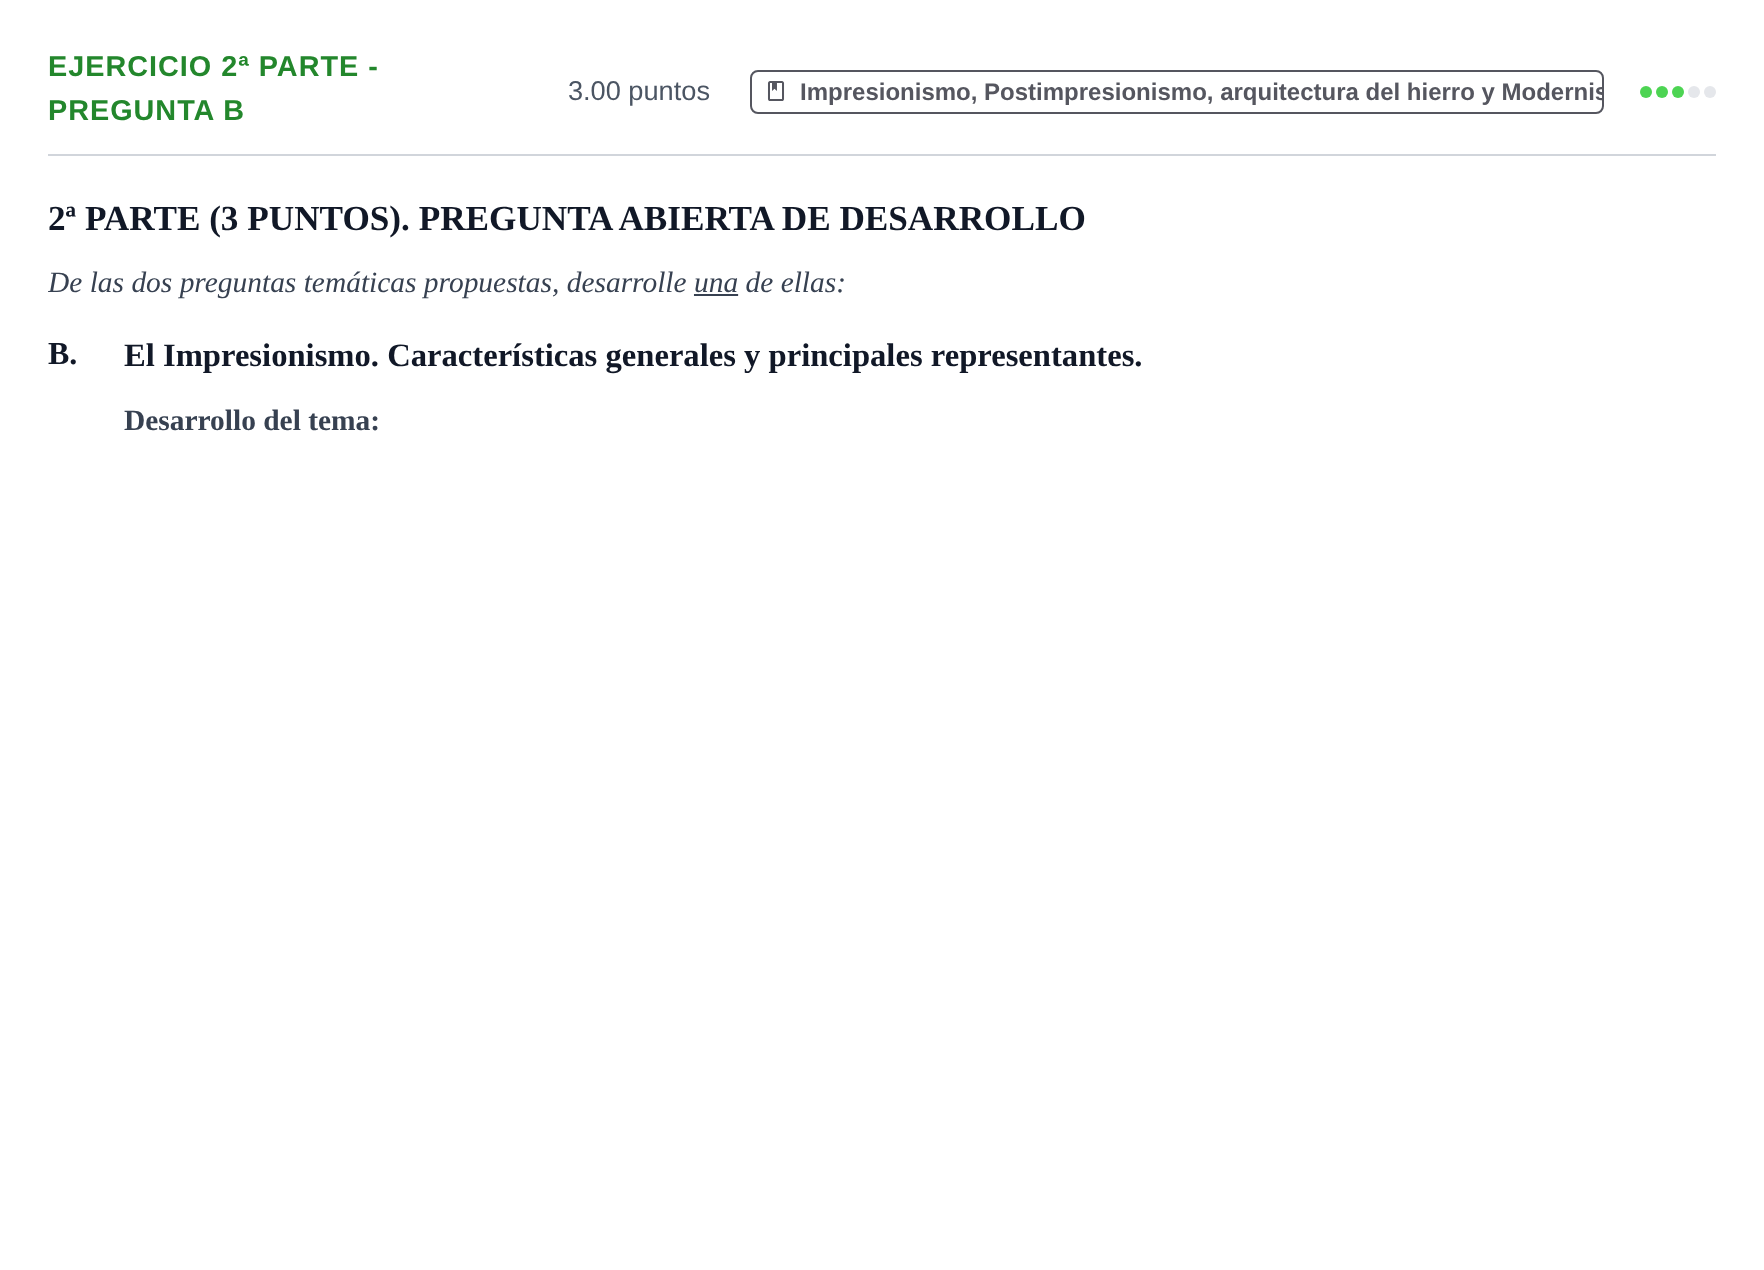
Task: Click the 'B.' question letter
Action: [x=62, y=354]
